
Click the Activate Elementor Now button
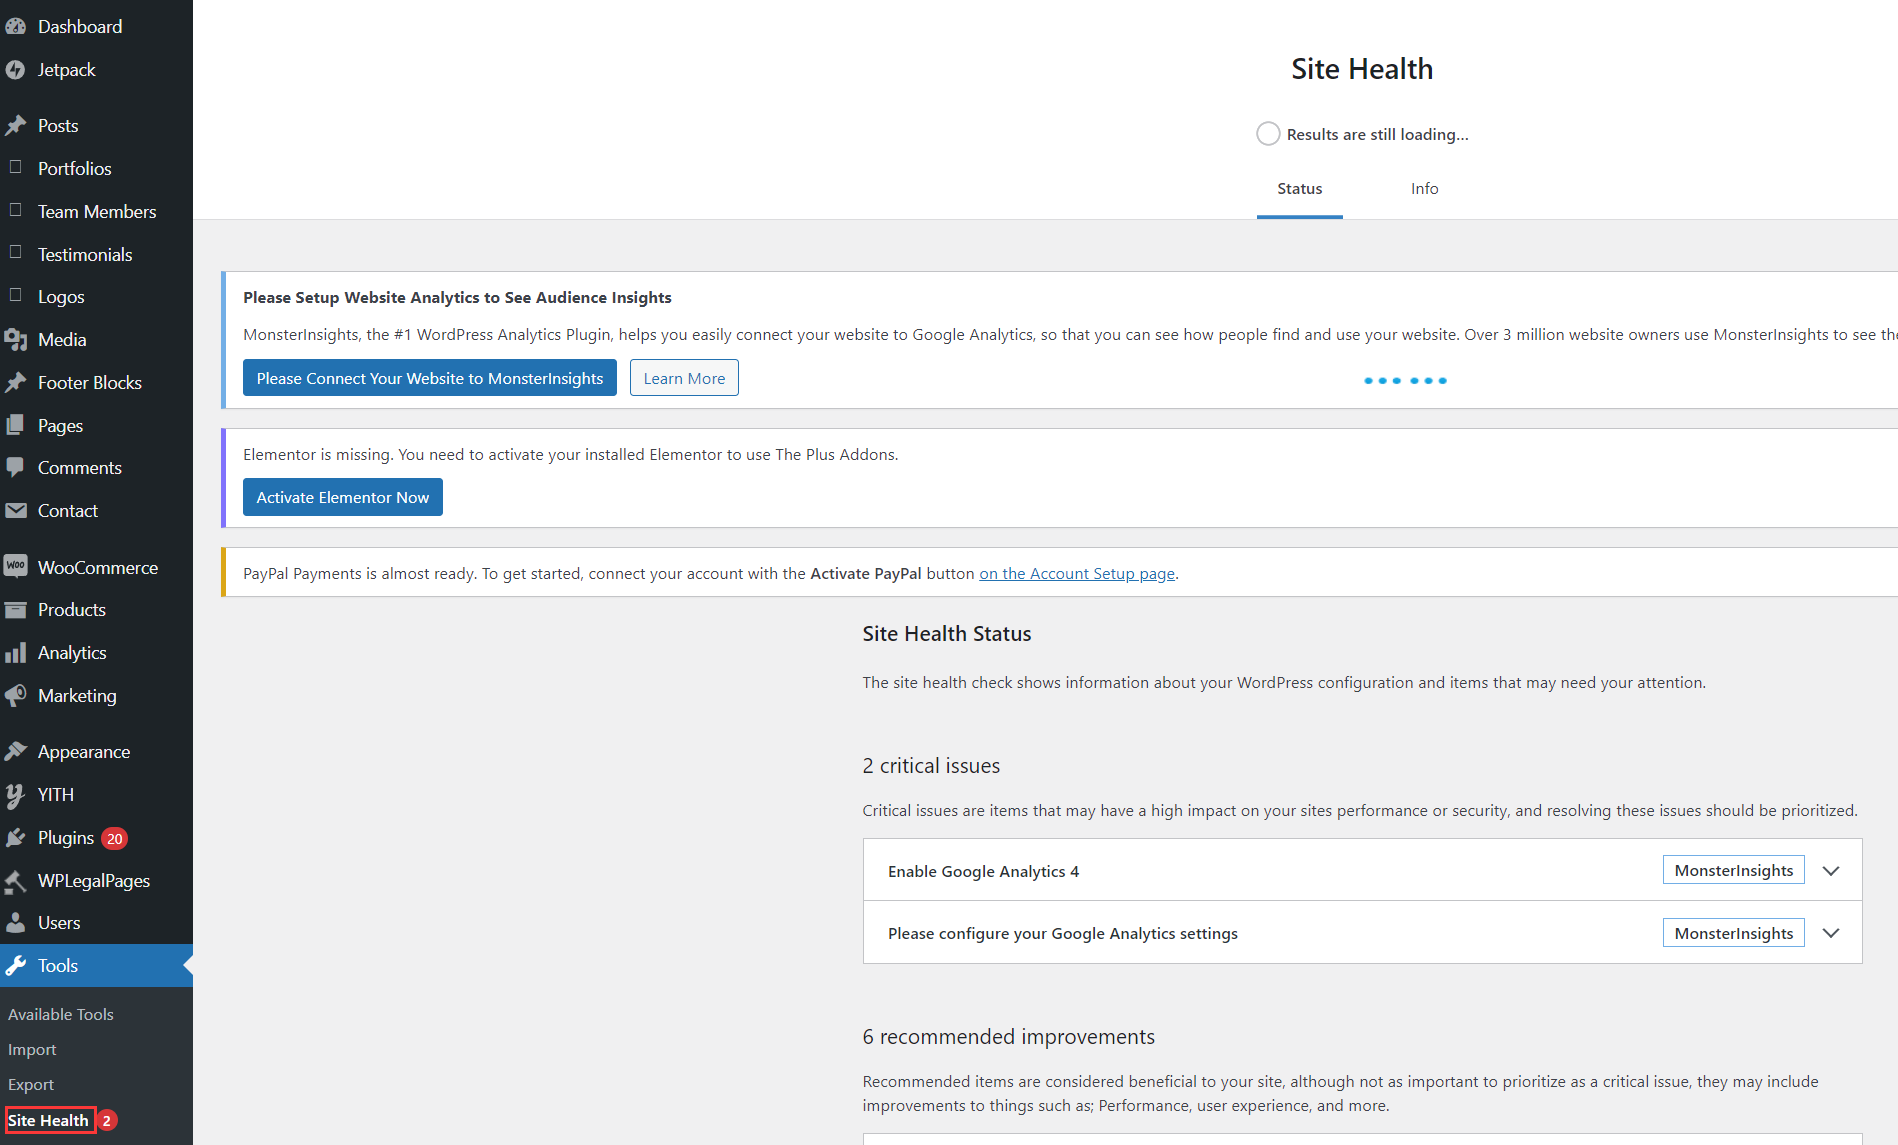[343, 497]
